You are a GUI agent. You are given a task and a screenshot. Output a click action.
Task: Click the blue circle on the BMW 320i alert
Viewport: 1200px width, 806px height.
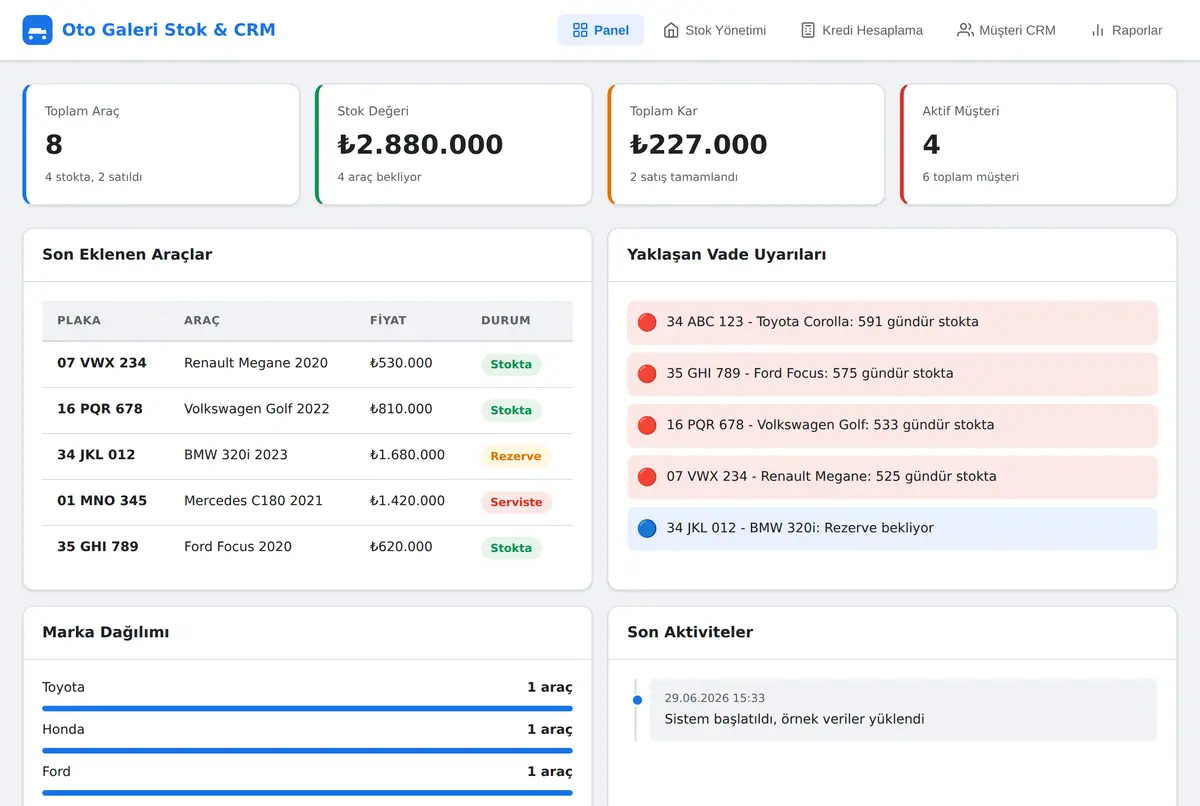(x=647, y=528)
